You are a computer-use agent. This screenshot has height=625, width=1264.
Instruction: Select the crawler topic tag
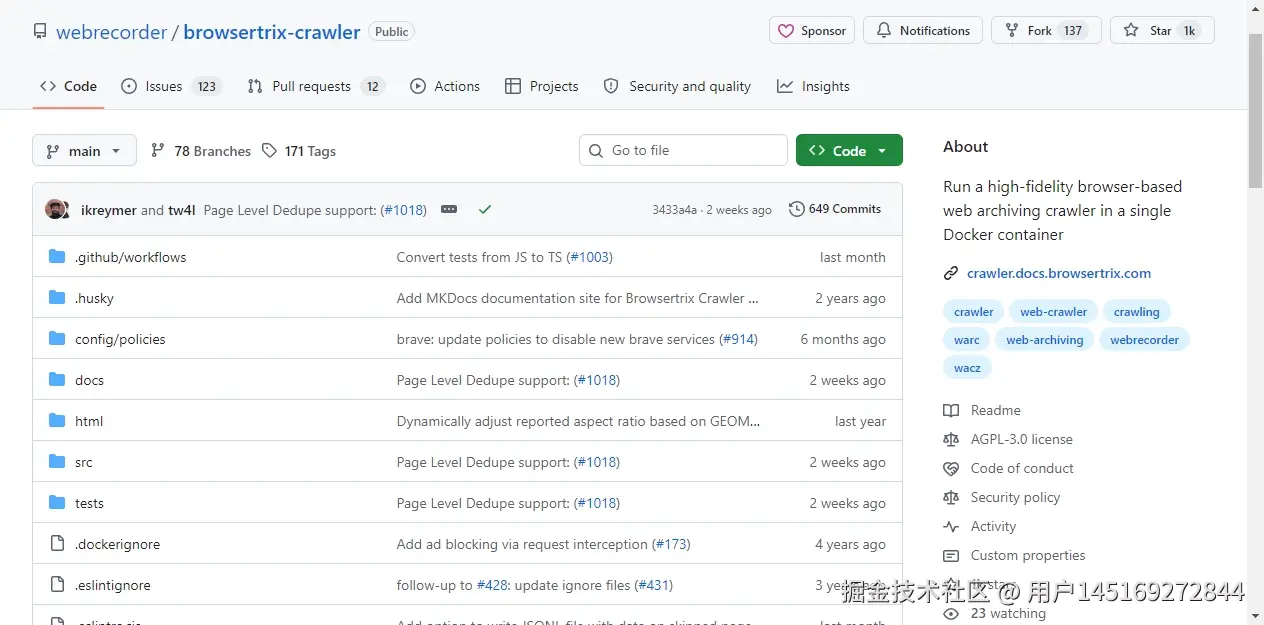coord(974,312)
